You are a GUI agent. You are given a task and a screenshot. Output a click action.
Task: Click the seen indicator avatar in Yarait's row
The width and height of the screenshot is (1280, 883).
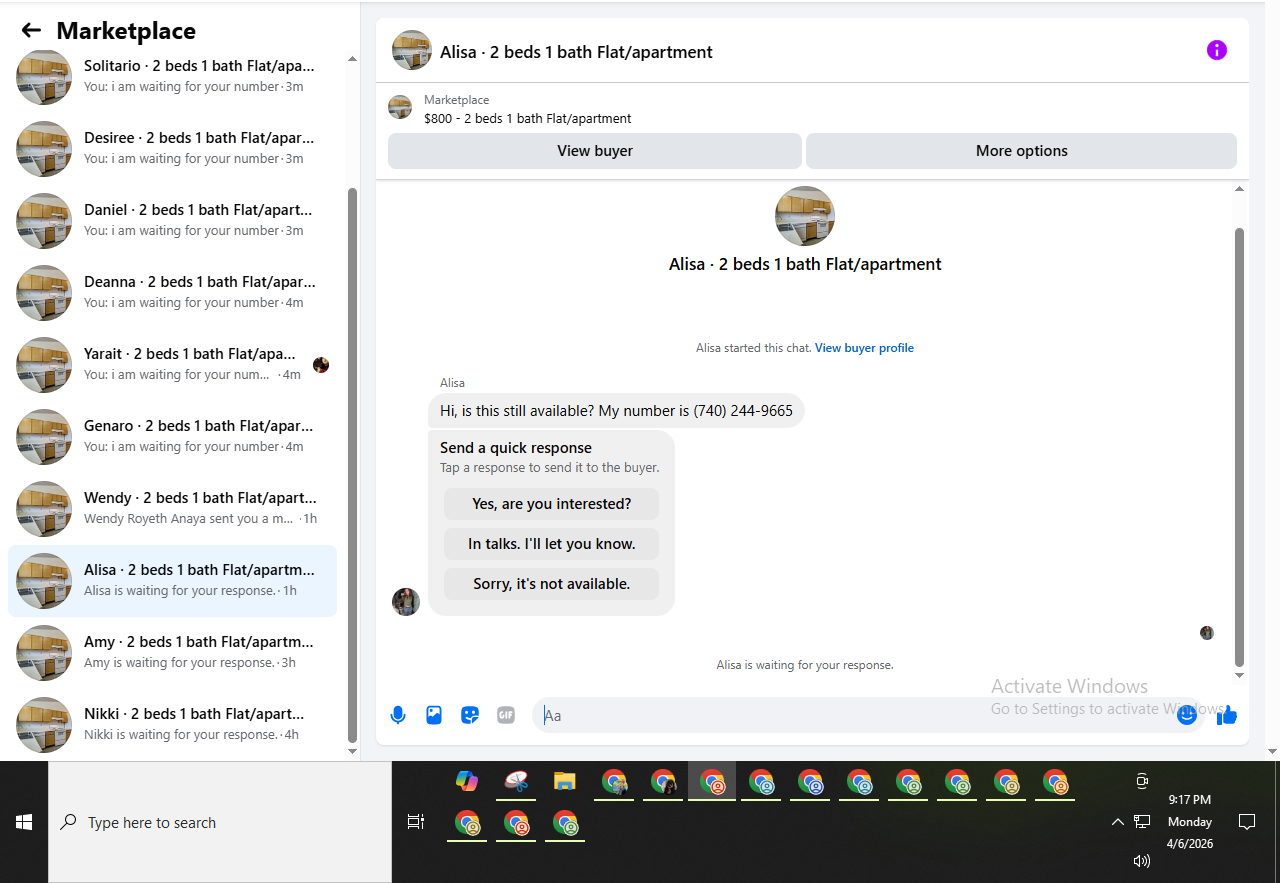tap(321, 365)
